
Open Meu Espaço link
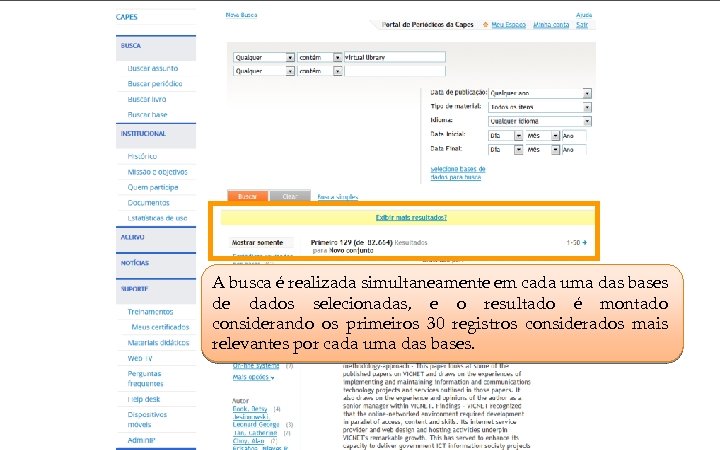(508, 25)
